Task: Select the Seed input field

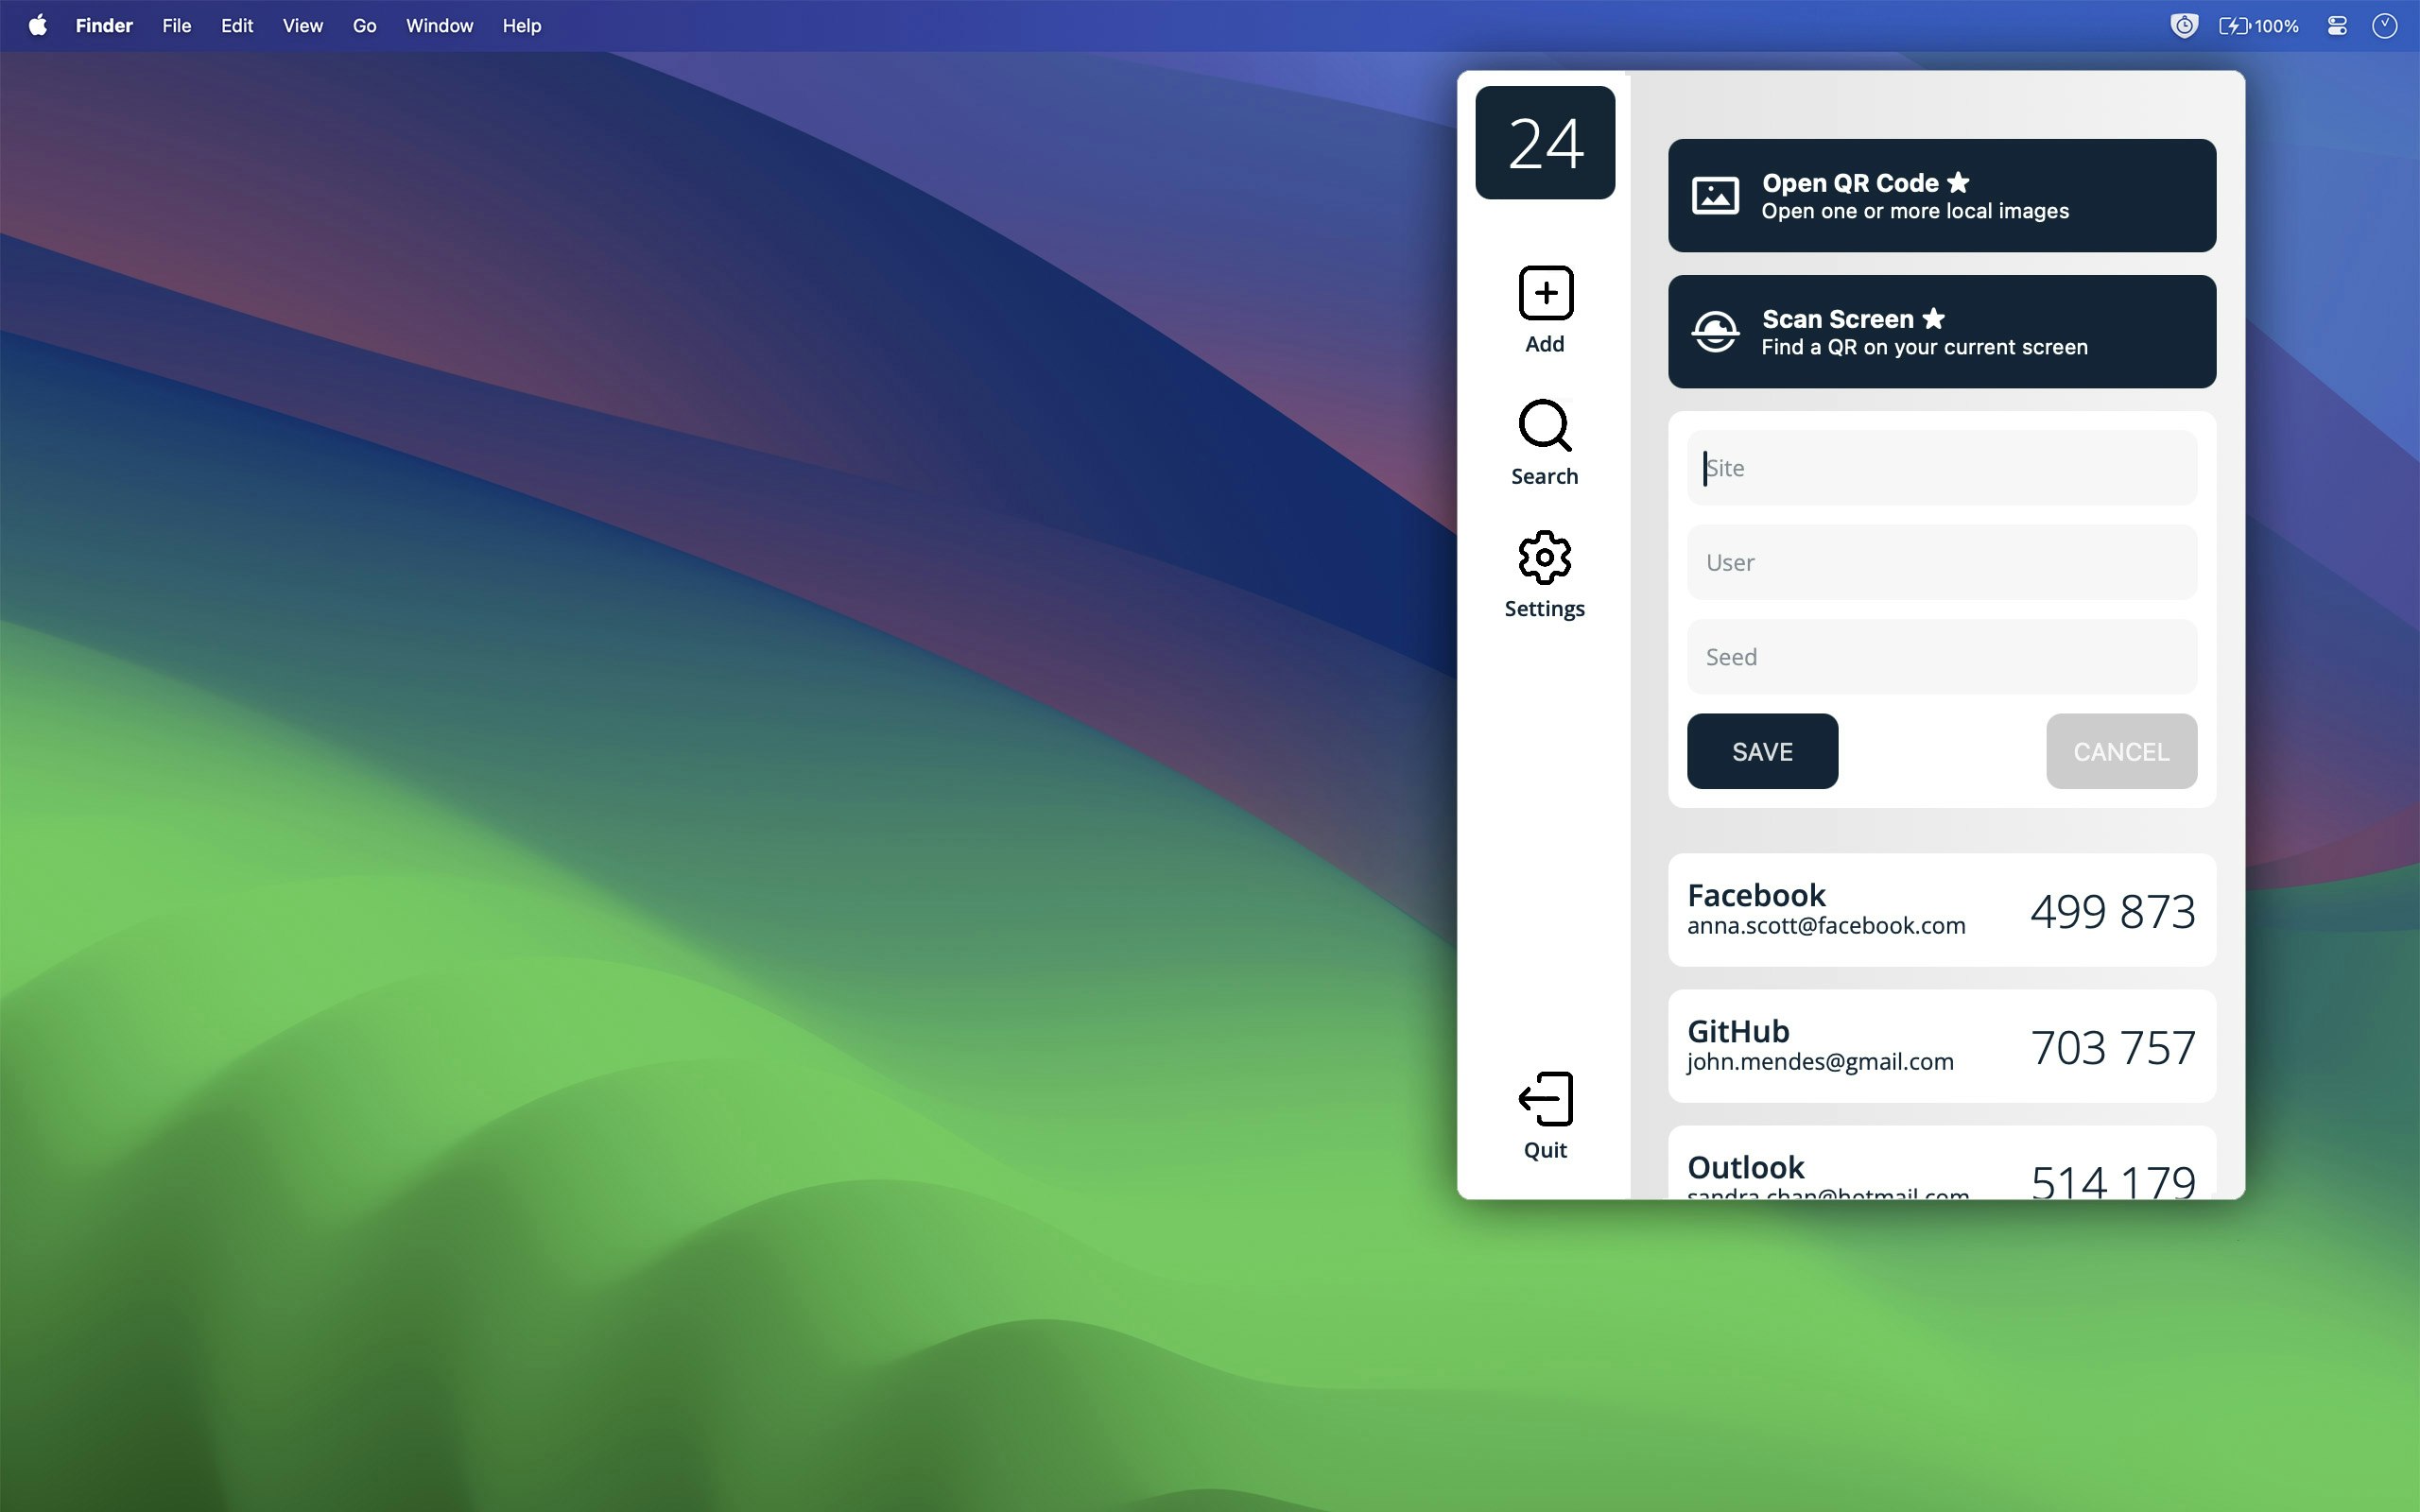Action: (x=1941, y=656)
